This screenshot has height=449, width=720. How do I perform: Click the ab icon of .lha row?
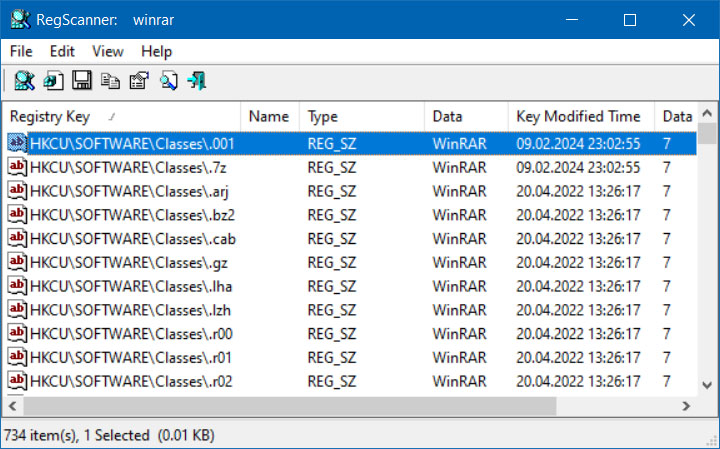point(17,286)
